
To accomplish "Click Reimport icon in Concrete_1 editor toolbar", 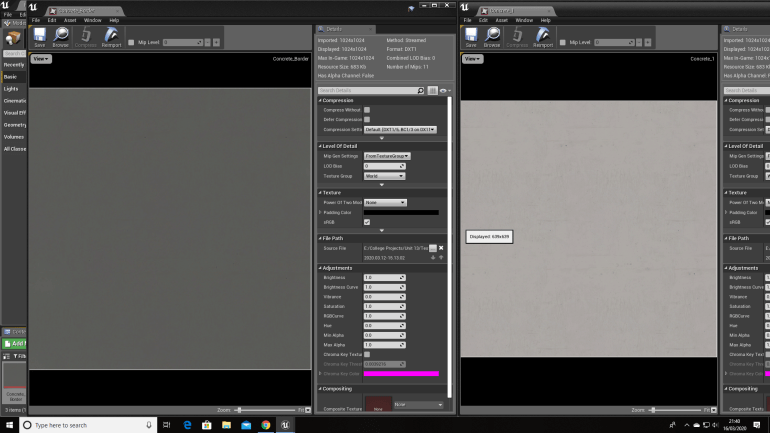I will point(543,37).
